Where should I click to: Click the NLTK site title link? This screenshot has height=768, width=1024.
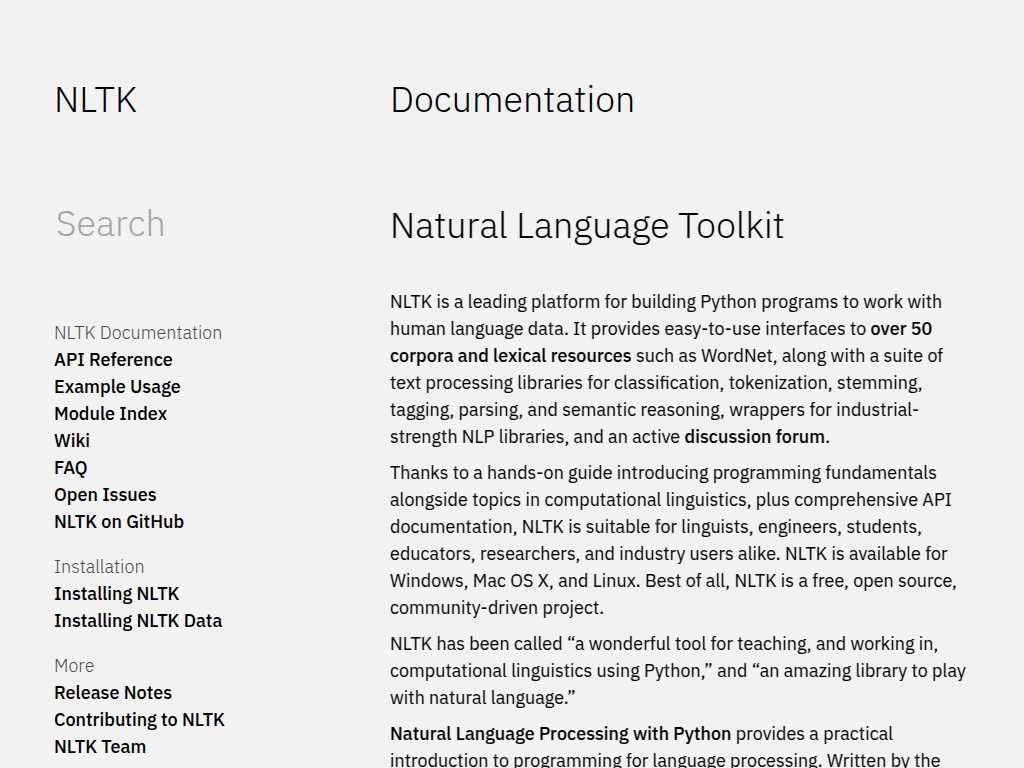point(95,101)
